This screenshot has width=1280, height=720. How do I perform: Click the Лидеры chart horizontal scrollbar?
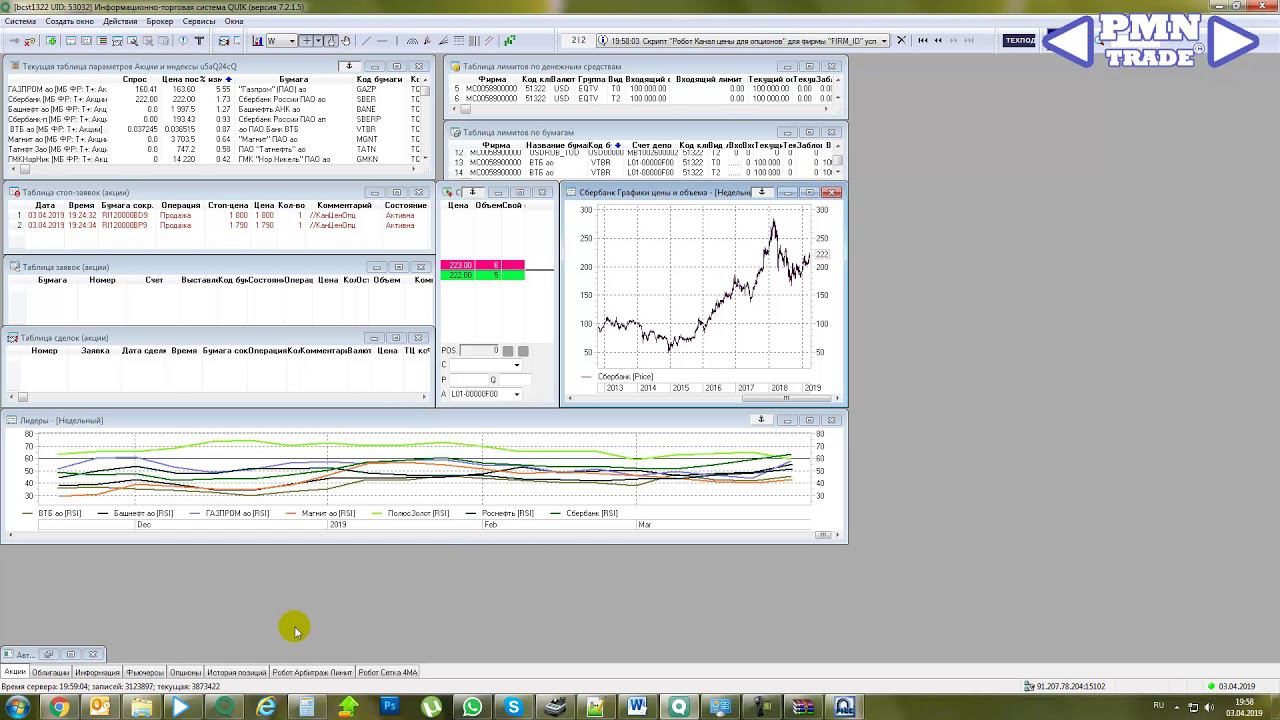click(423, 535)
